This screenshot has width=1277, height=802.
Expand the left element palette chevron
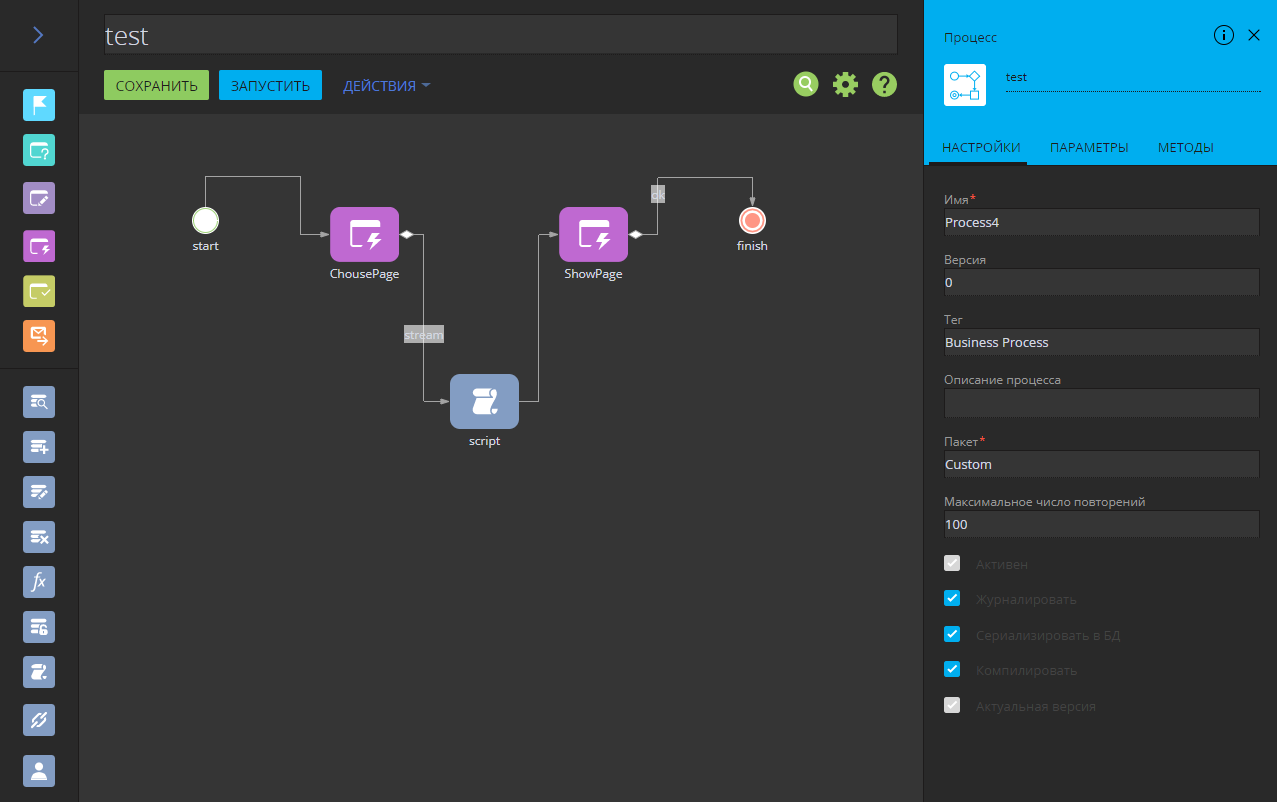tap(38, 35)
